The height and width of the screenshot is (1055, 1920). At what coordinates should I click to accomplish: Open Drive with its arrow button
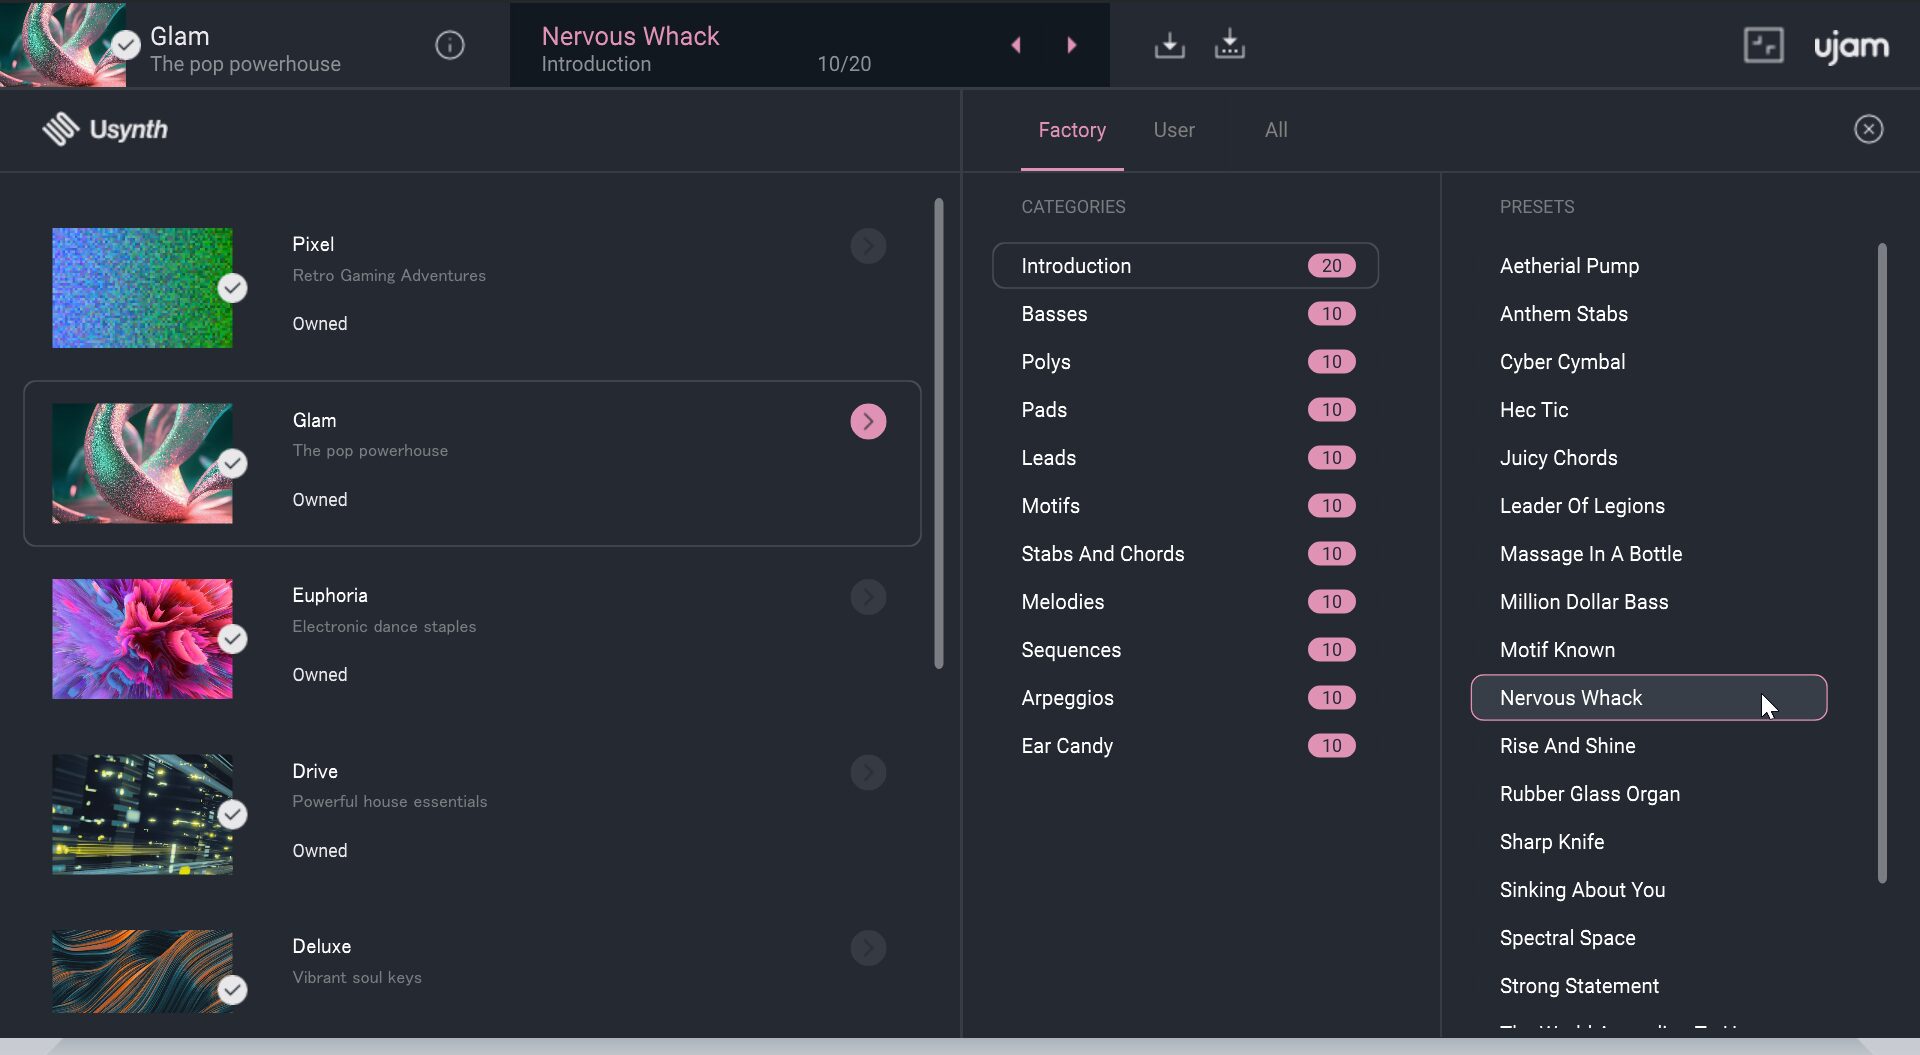coord(868,773)
